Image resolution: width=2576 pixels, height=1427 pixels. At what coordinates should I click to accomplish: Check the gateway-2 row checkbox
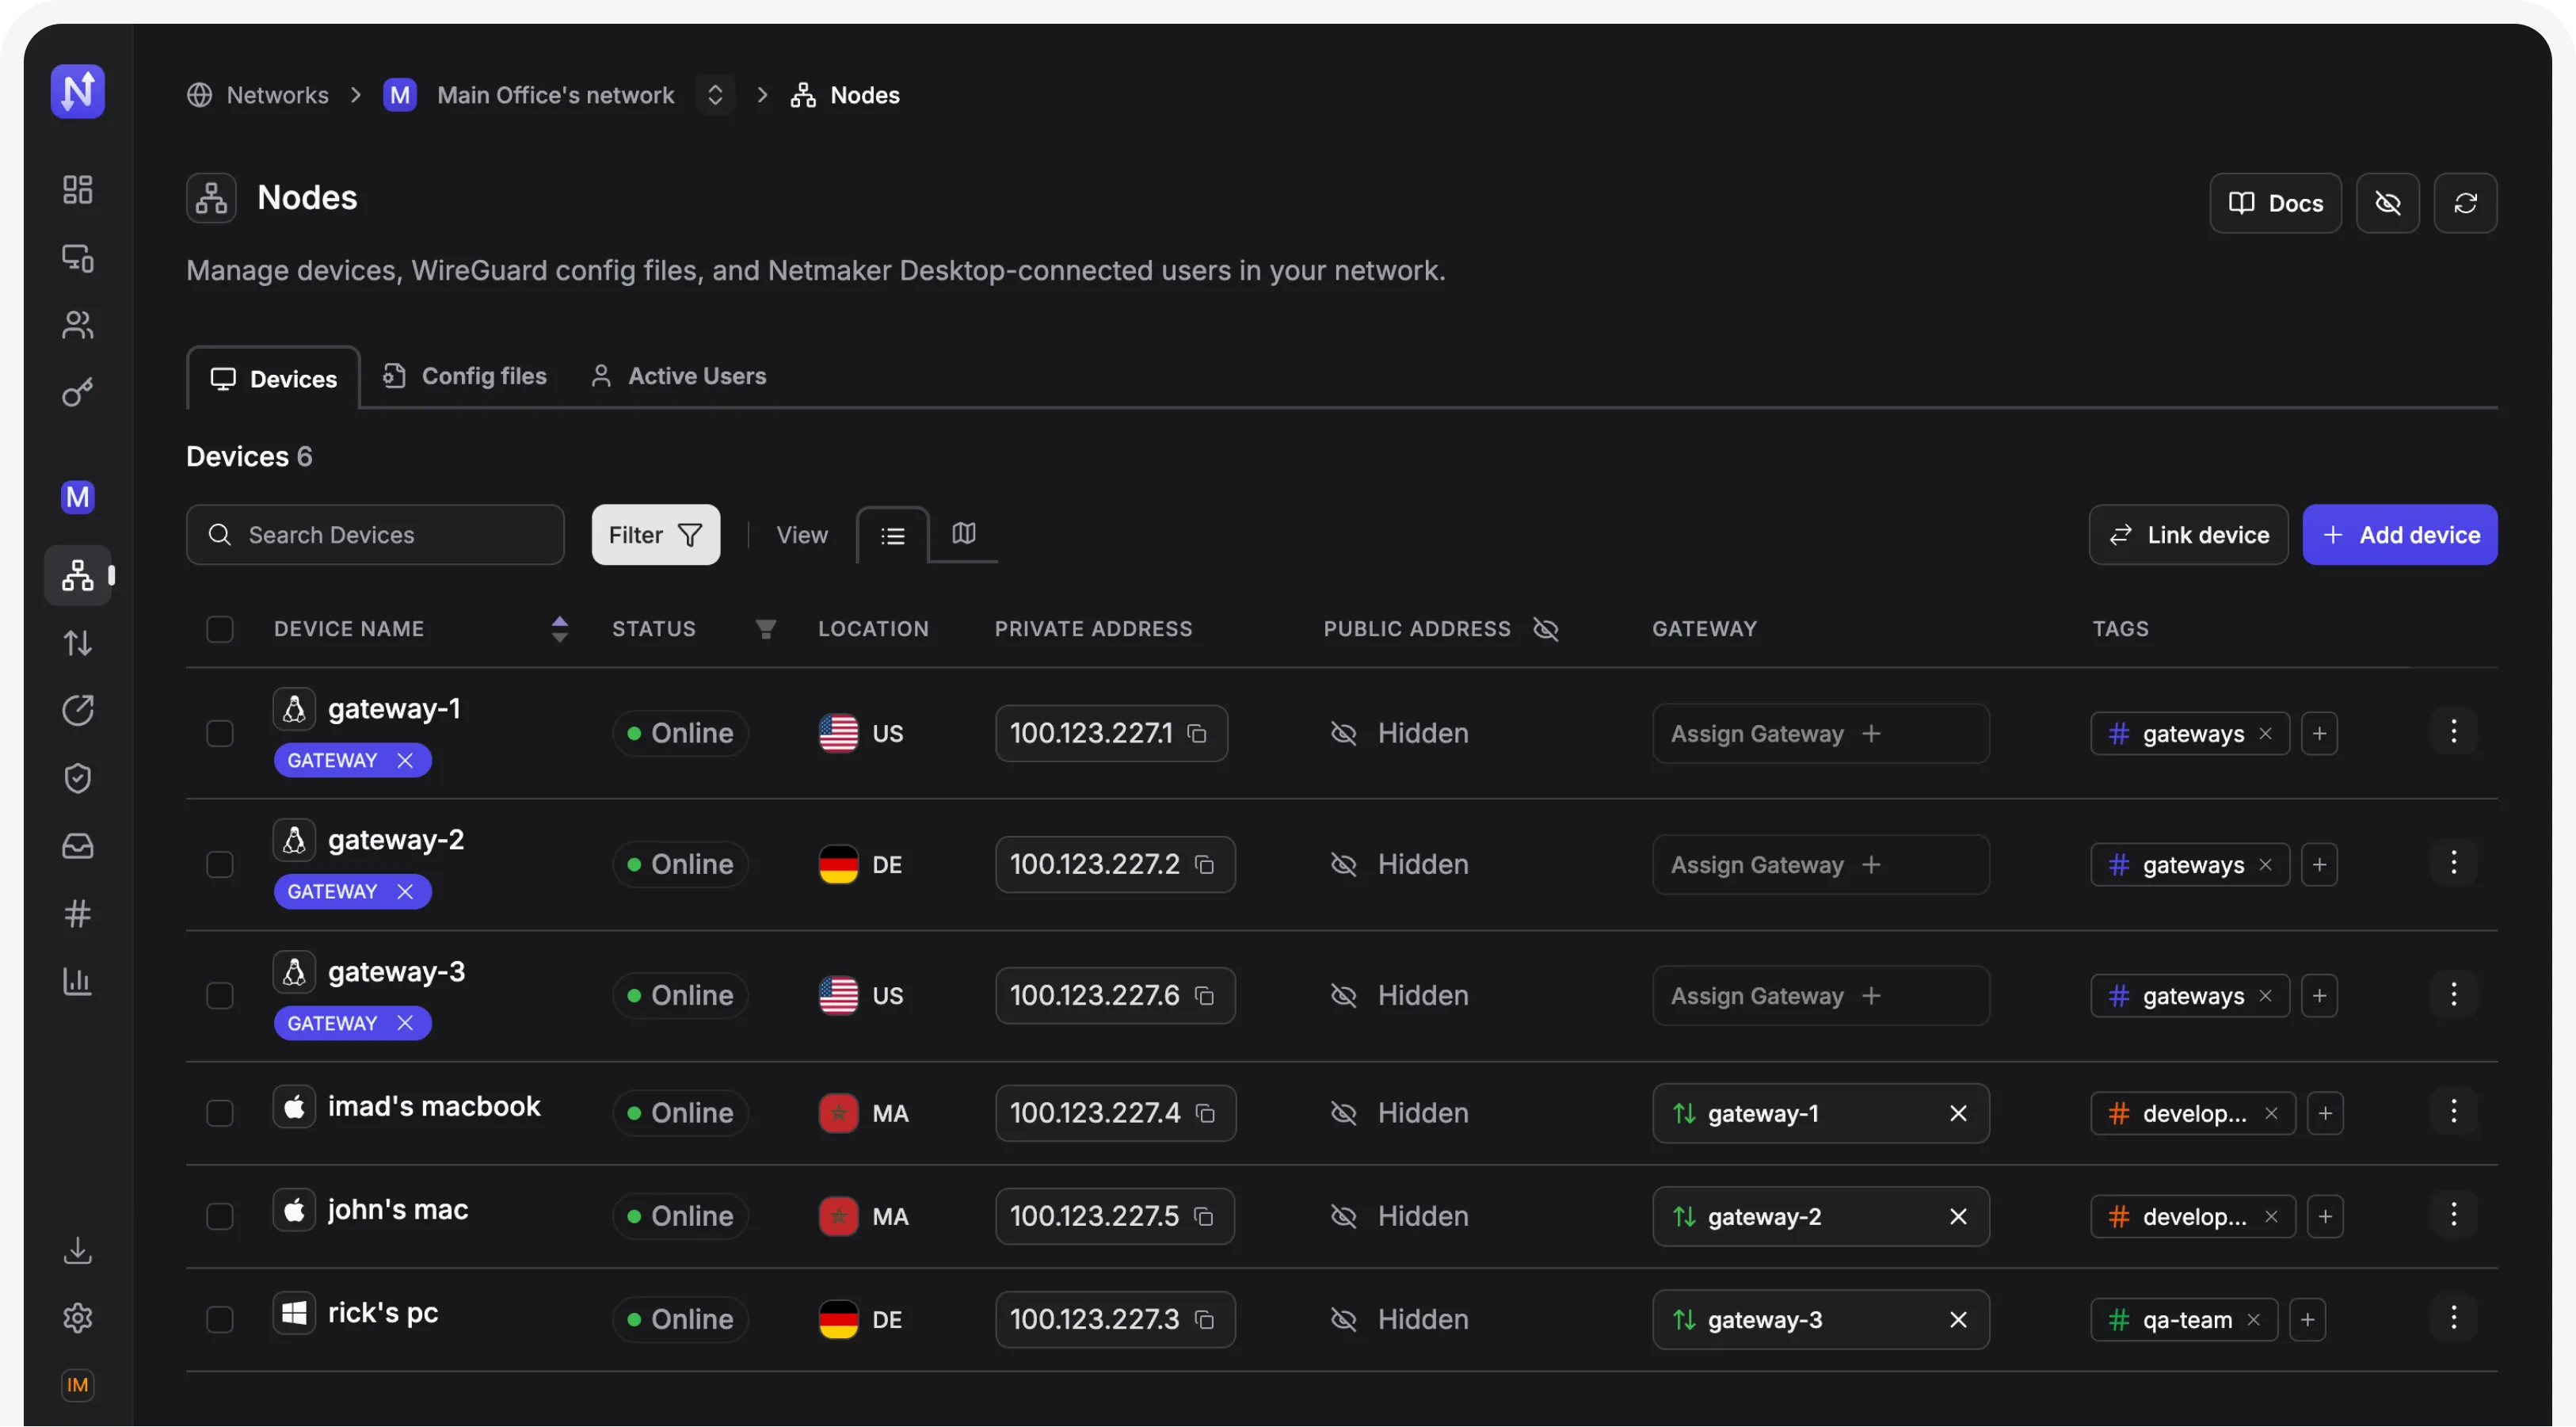pyautogui.click(x=219, y=865)
